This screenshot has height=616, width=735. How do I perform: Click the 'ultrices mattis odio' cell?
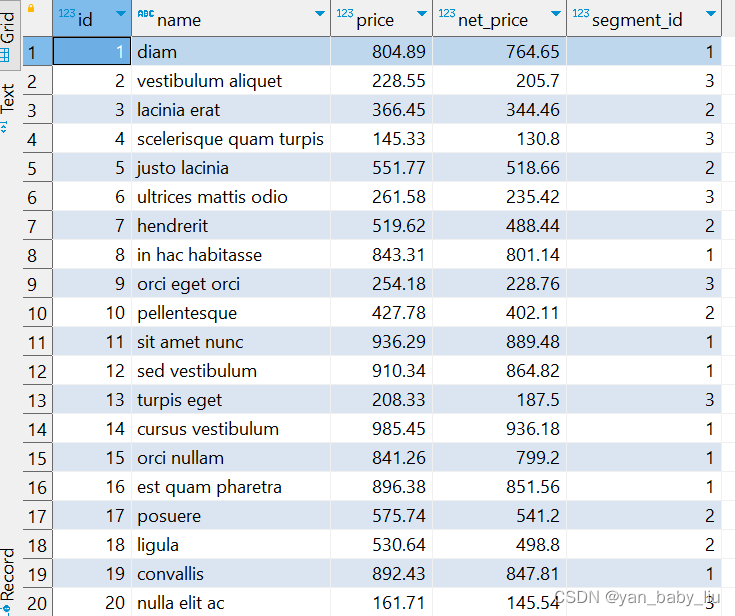pos(231,197)
